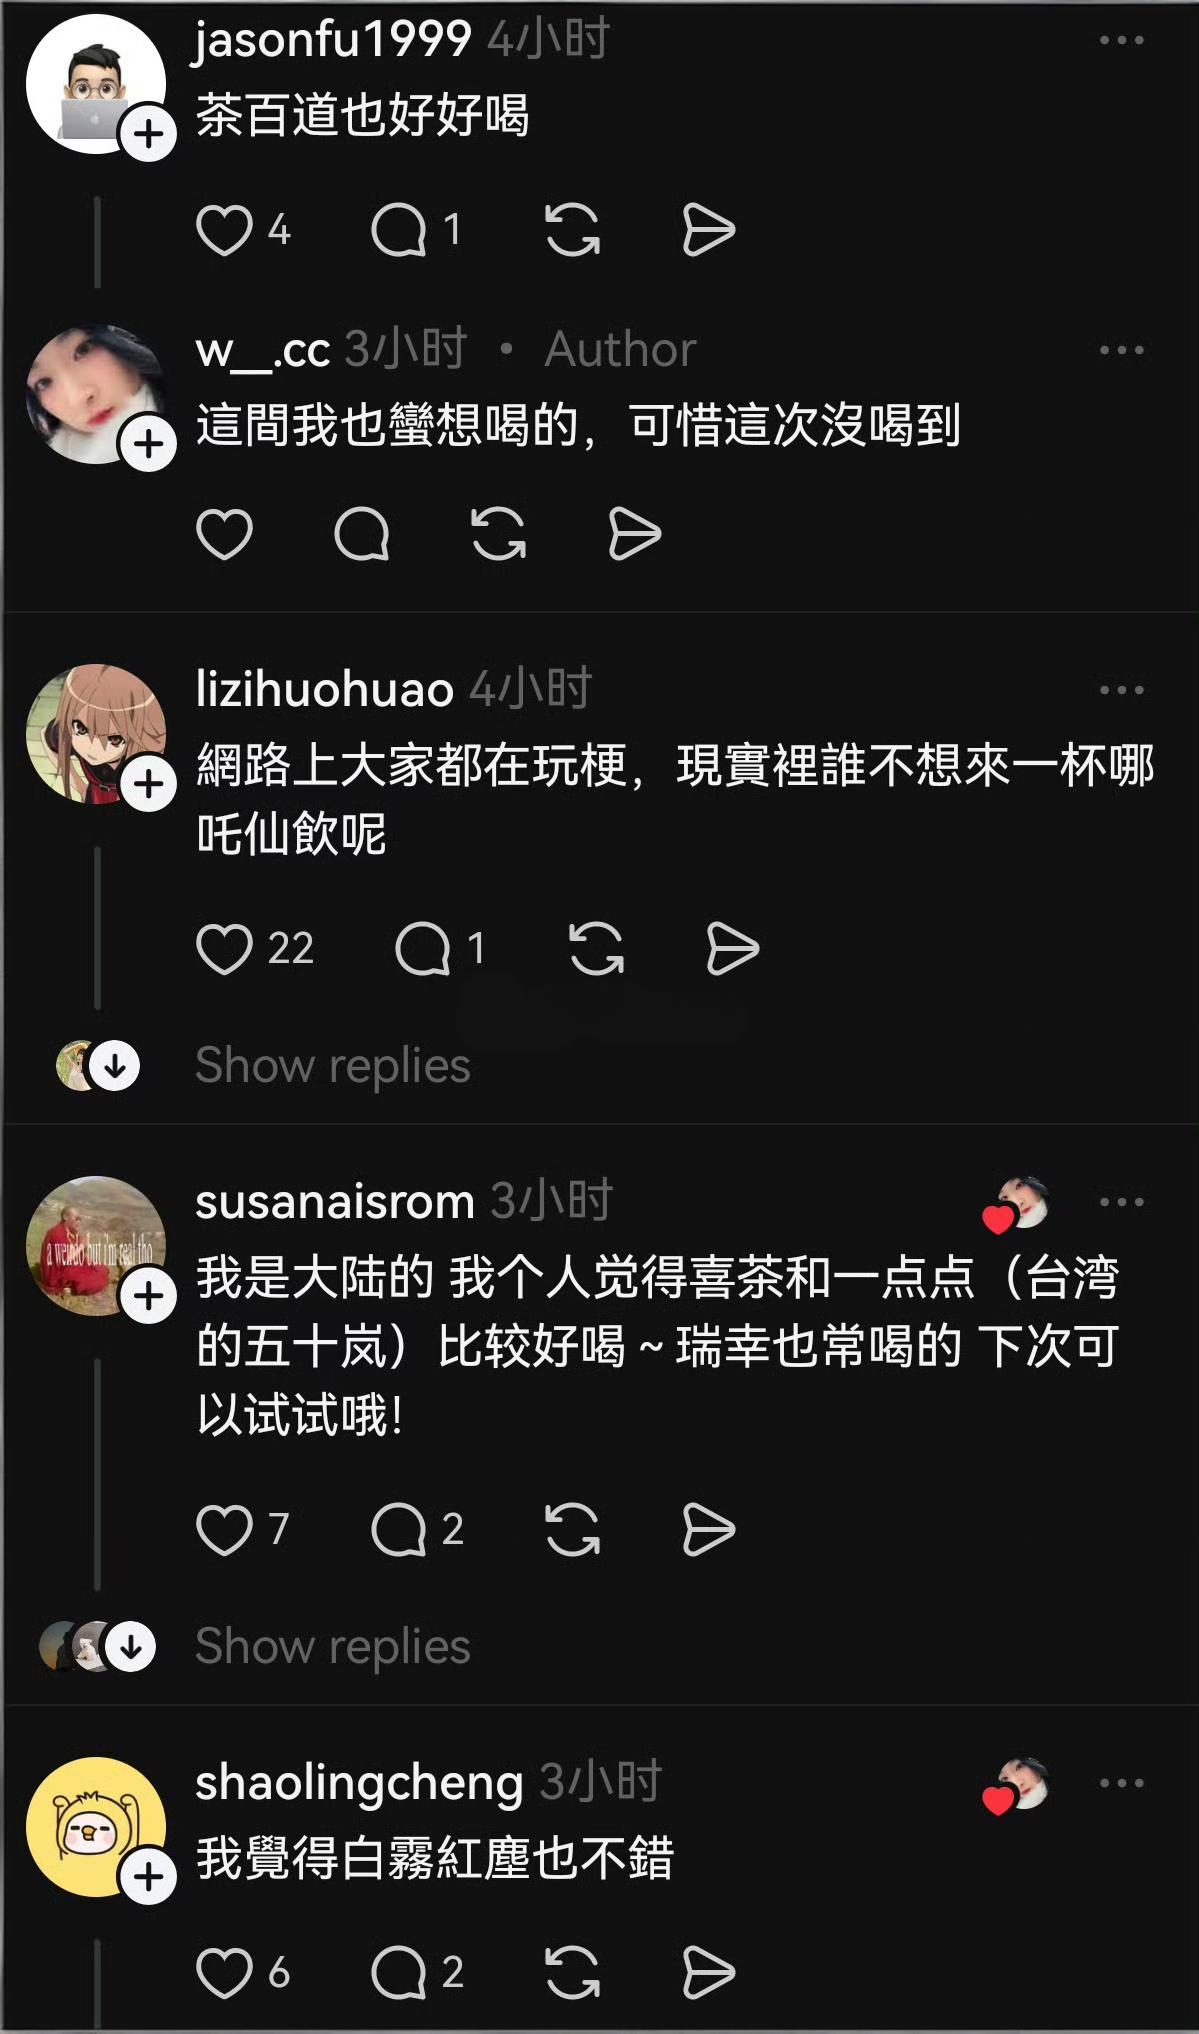Repost jasonfu1999's comment

573,230
